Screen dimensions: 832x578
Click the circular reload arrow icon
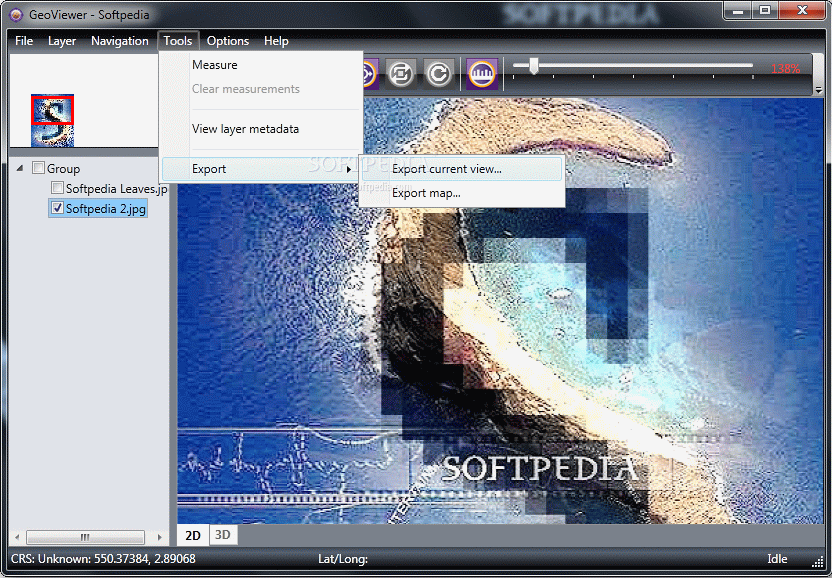tap(438, 74)
